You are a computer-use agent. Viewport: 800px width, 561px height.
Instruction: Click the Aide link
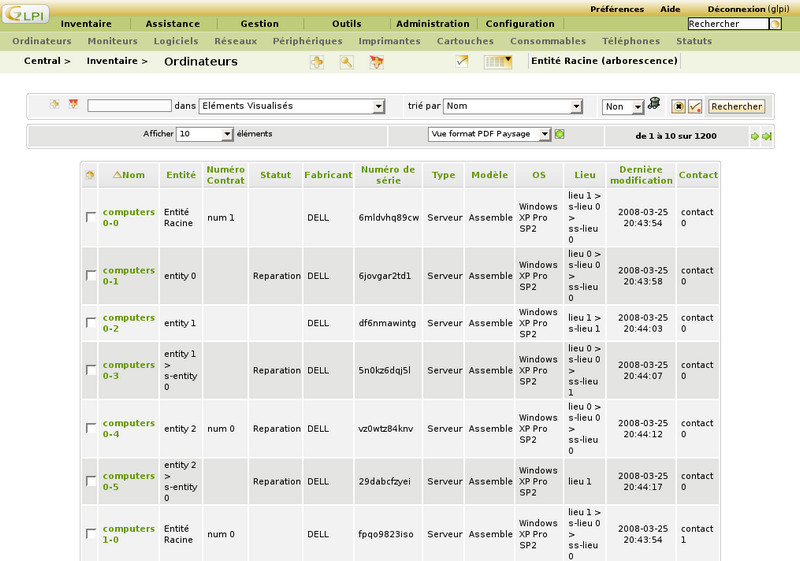(670, 9)
